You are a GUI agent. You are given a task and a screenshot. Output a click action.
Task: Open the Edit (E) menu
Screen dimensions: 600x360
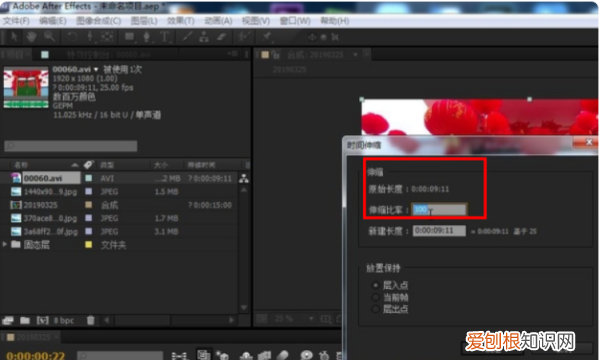click(53, 21)
